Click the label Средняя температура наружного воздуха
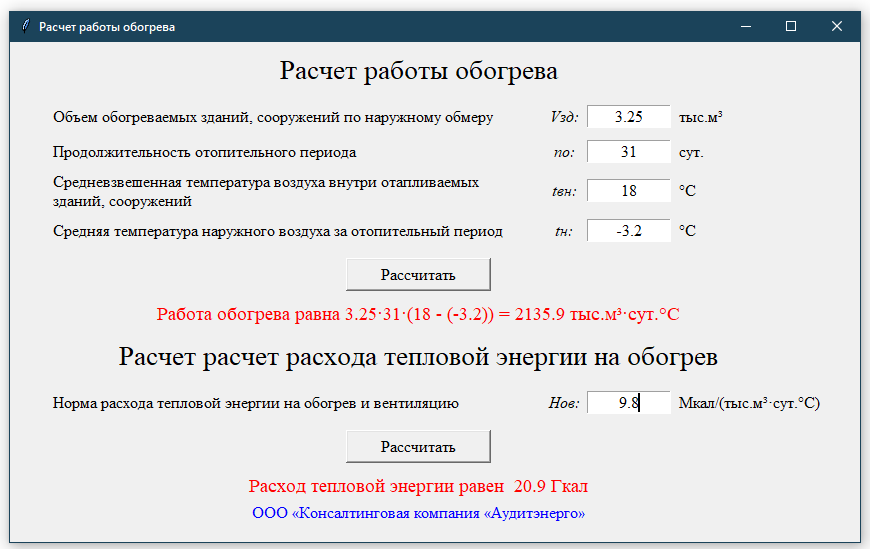 (x=277, y=231)
